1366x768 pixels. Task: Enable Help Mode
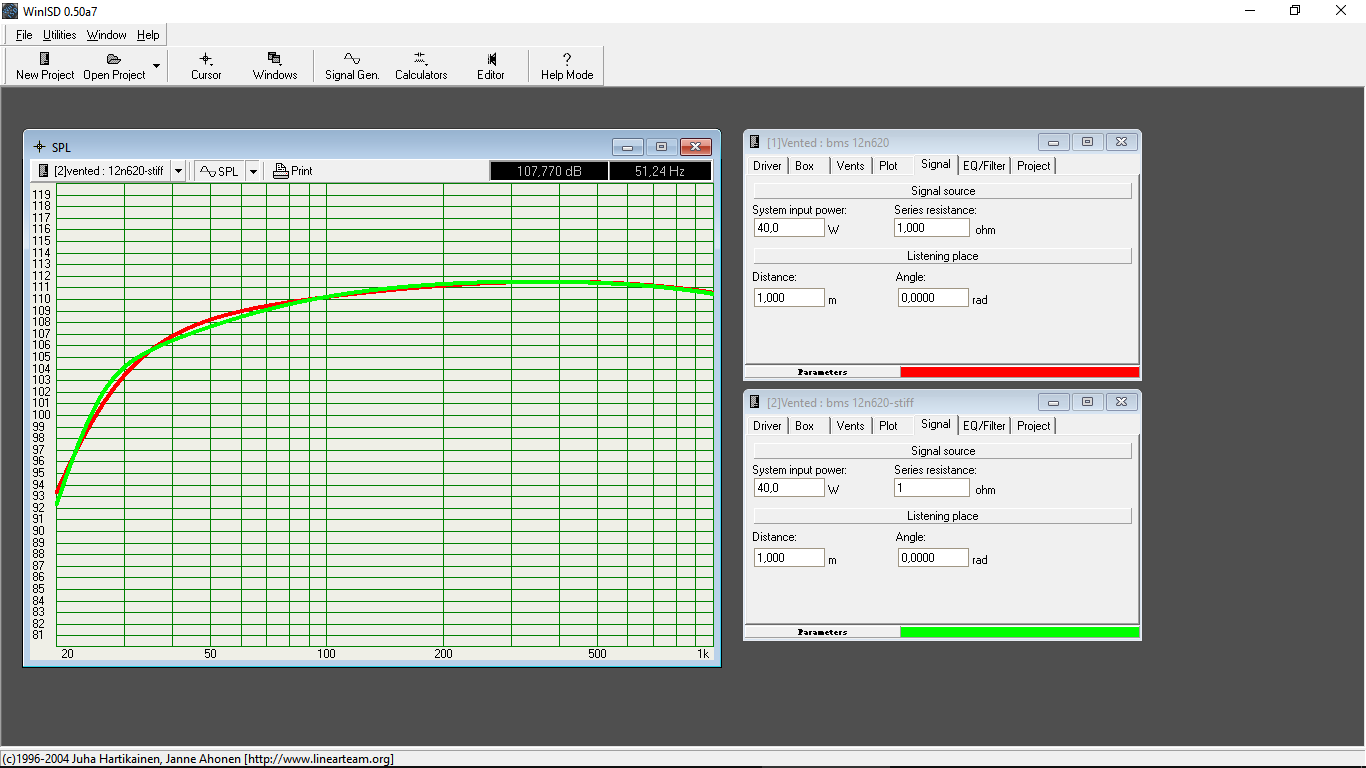click(567, 66)
